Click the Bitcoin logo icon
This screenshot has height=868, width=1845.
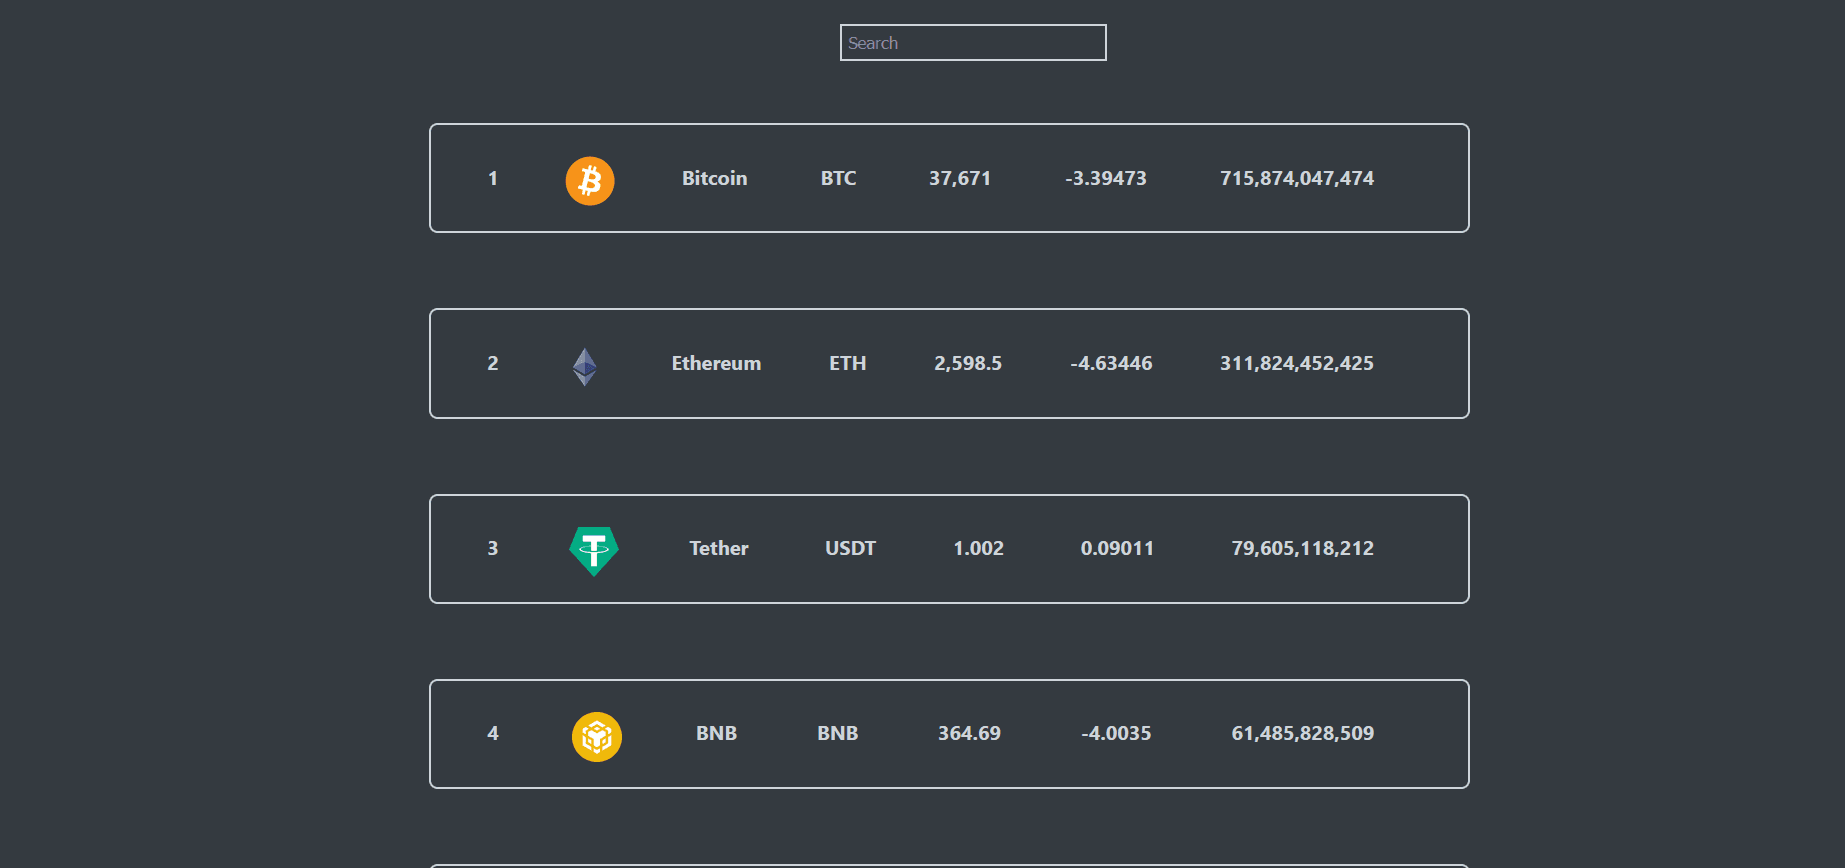[590, 181]
